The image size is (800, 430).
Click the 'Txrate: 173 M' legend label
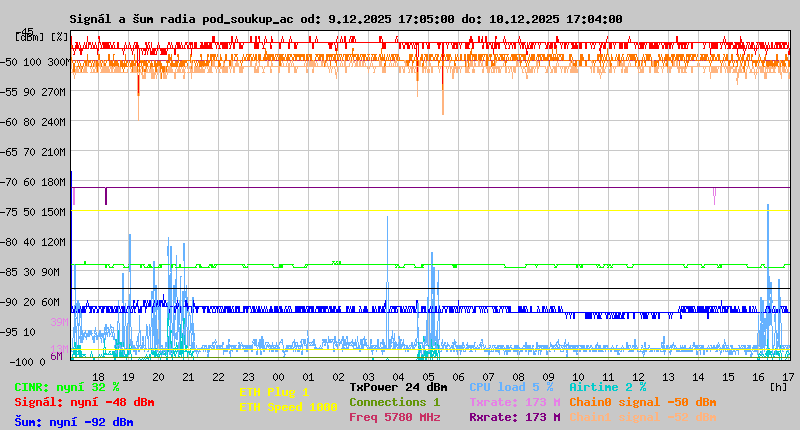(x=515, y=402)
